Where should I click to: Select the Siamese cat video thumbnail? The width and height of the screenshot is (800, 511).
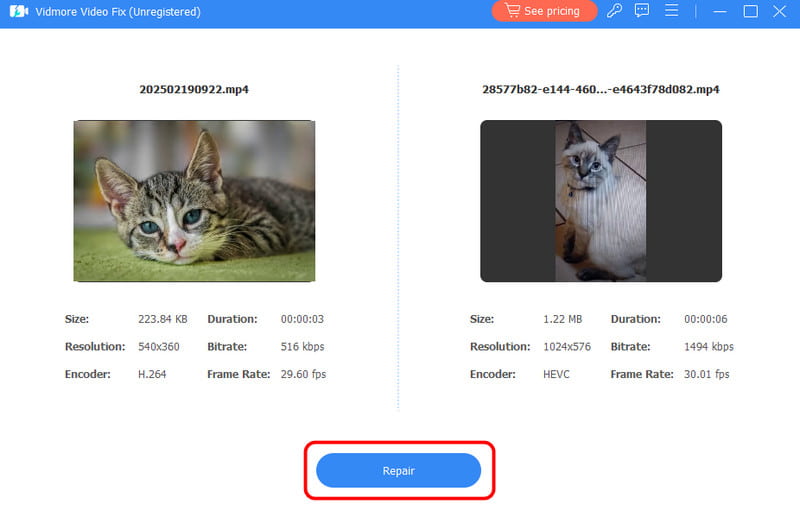[x=600, y=201]
